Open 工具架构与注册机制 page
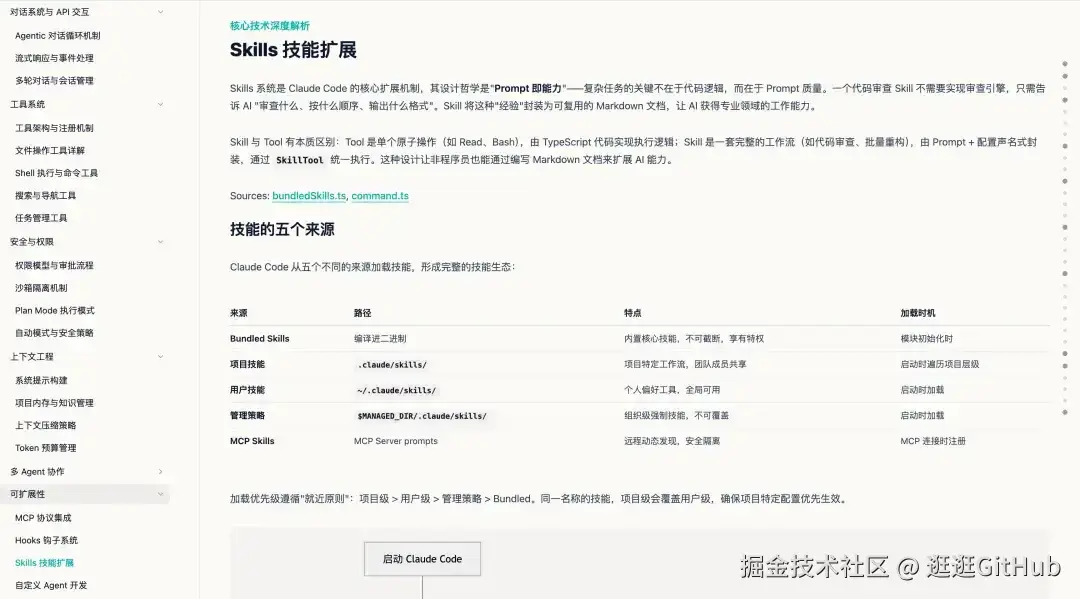 54,127
